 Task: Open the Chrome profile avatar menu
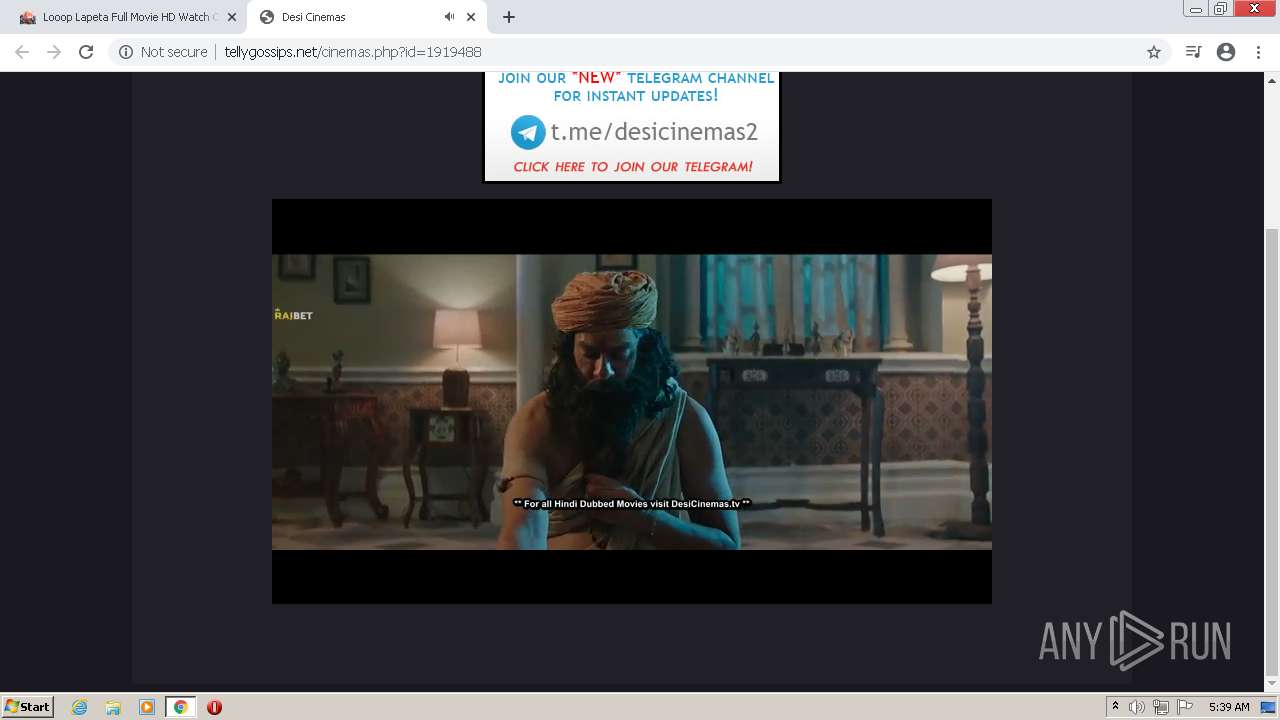pyautogui.click(x=1226, y=52)
